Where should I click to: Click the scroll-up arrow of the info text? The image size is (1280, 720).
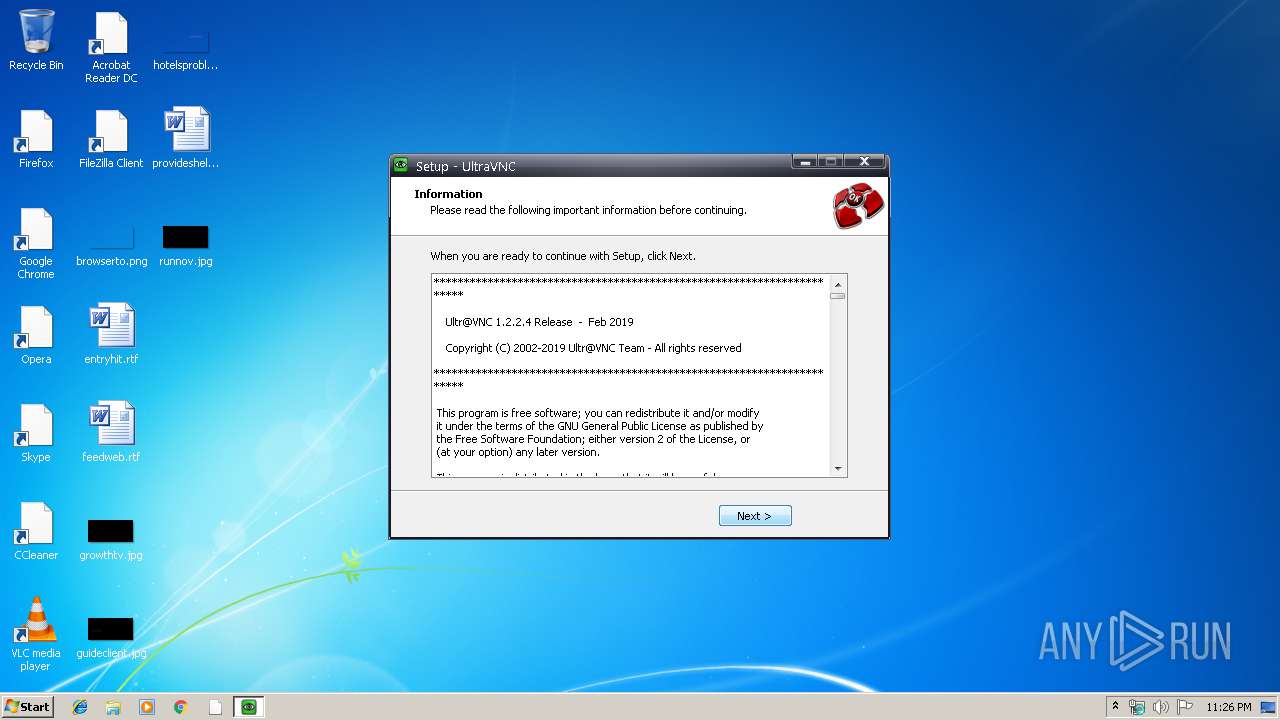(x=838, y=285)
